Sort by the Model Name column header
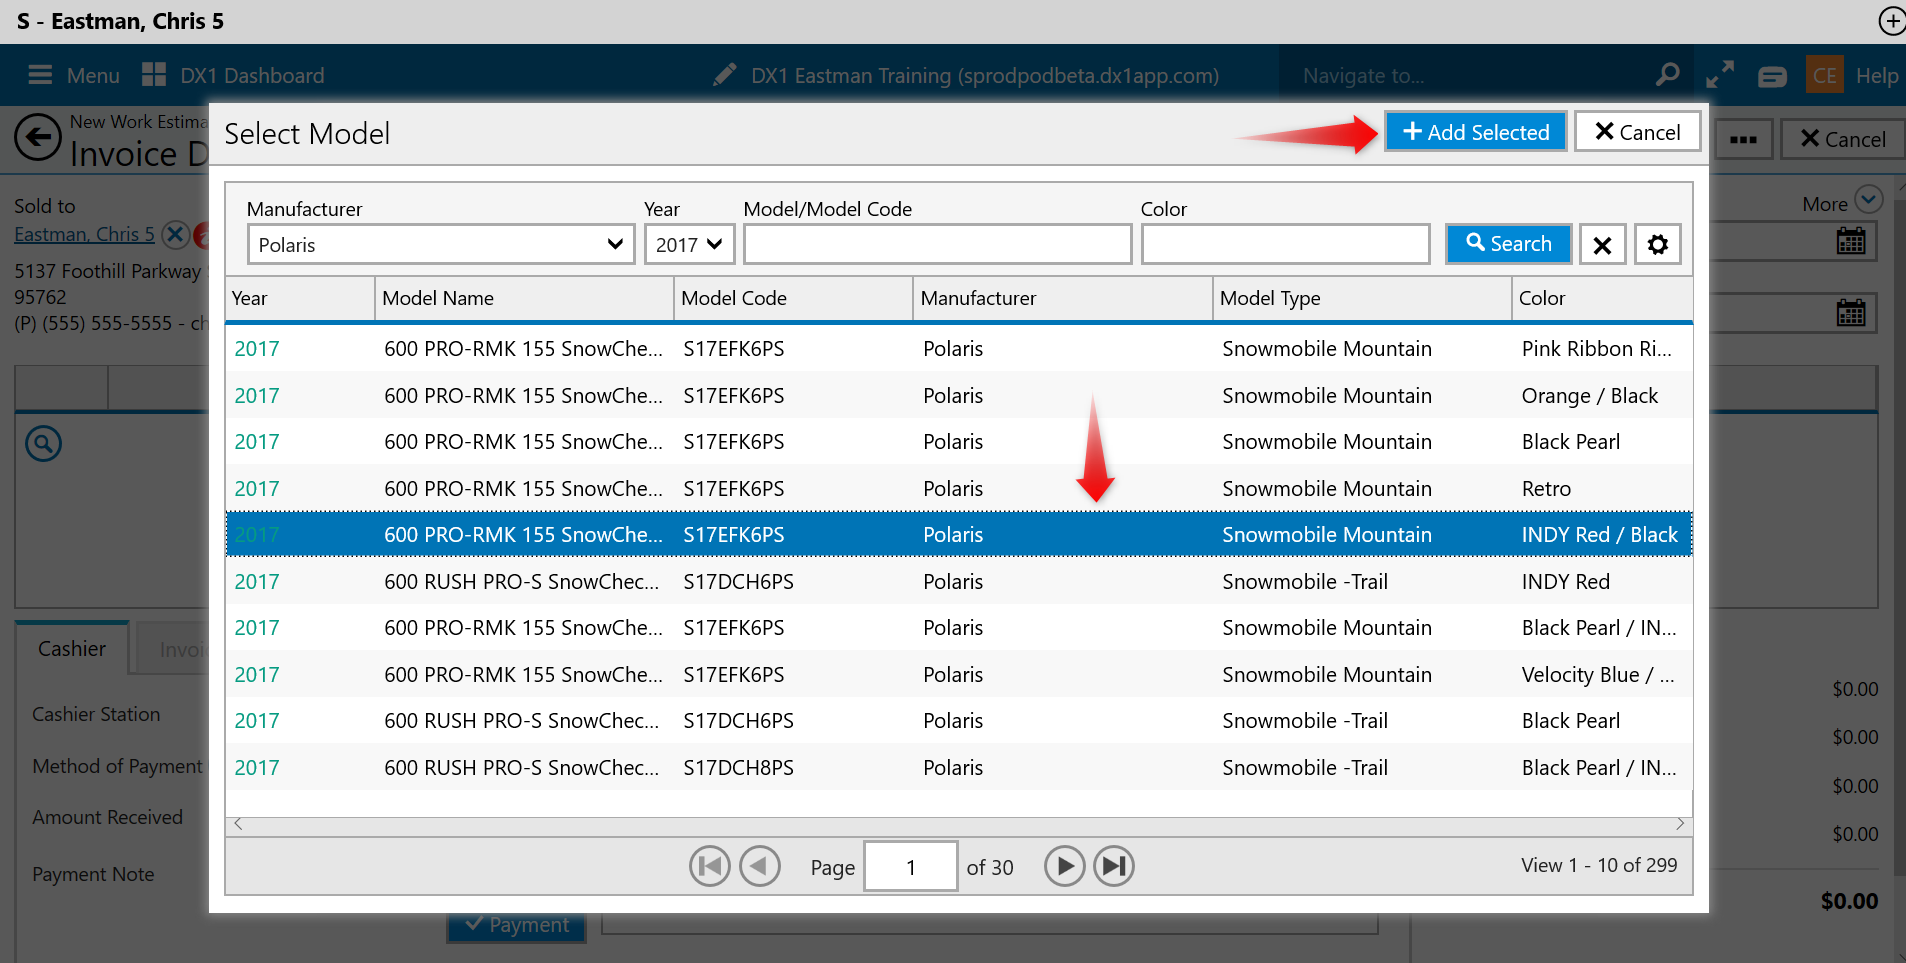This screenshot has width=1906, height=963. (524, 298)
